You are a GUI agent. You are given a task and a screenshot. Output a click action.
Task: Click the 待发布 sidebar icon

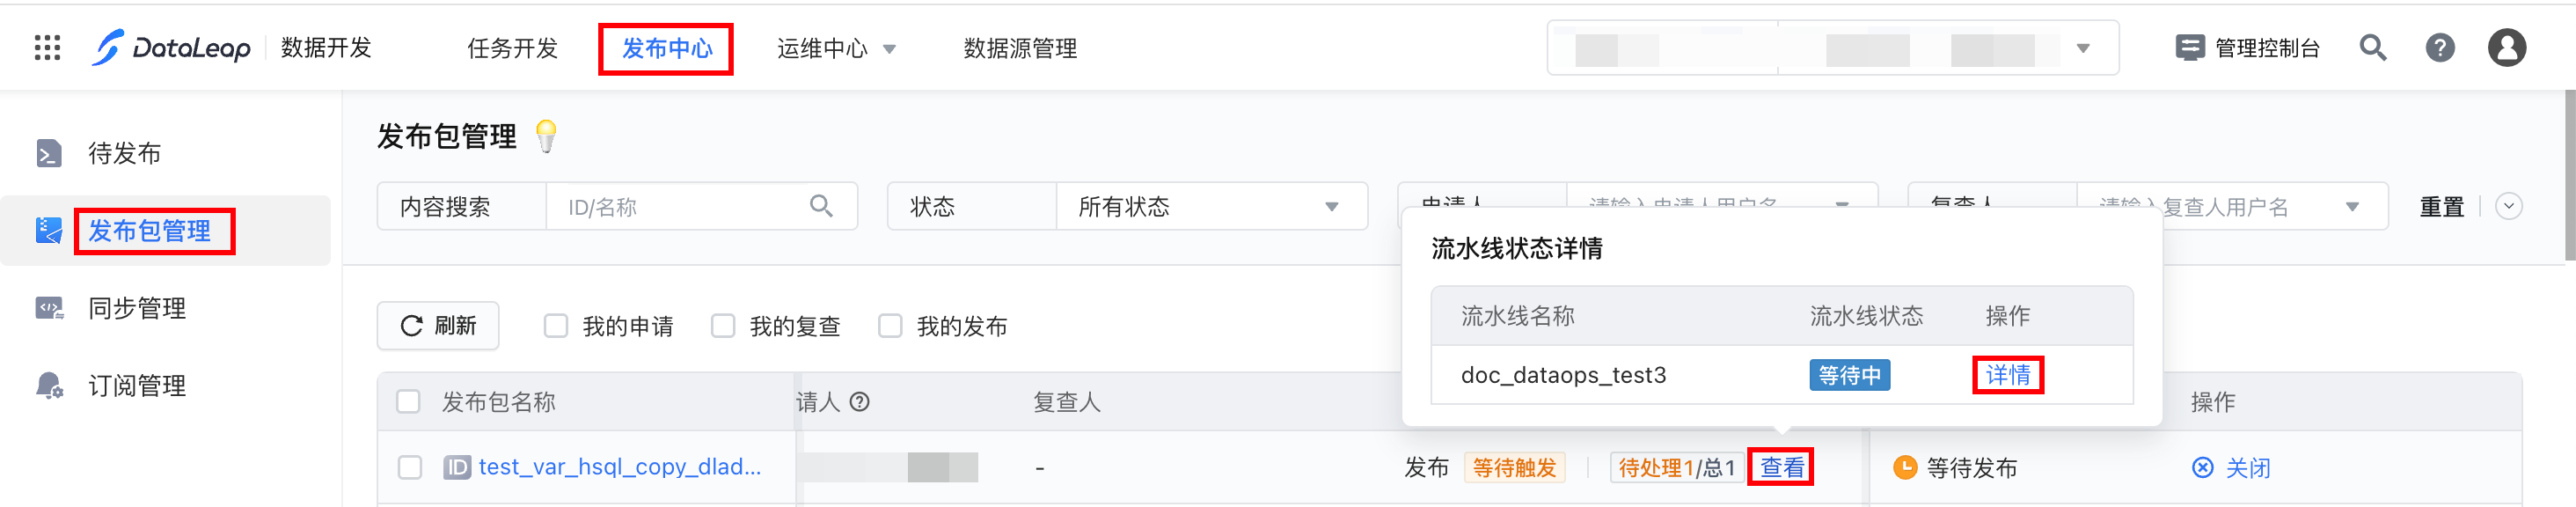point(49,153)
